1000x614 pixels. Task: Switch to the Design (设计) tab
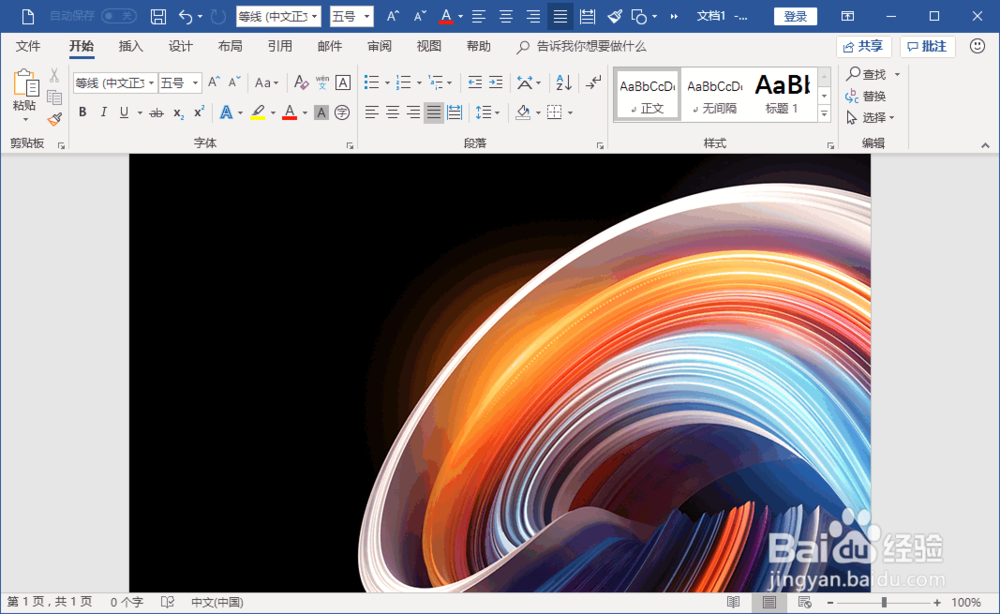pos(180,47)
